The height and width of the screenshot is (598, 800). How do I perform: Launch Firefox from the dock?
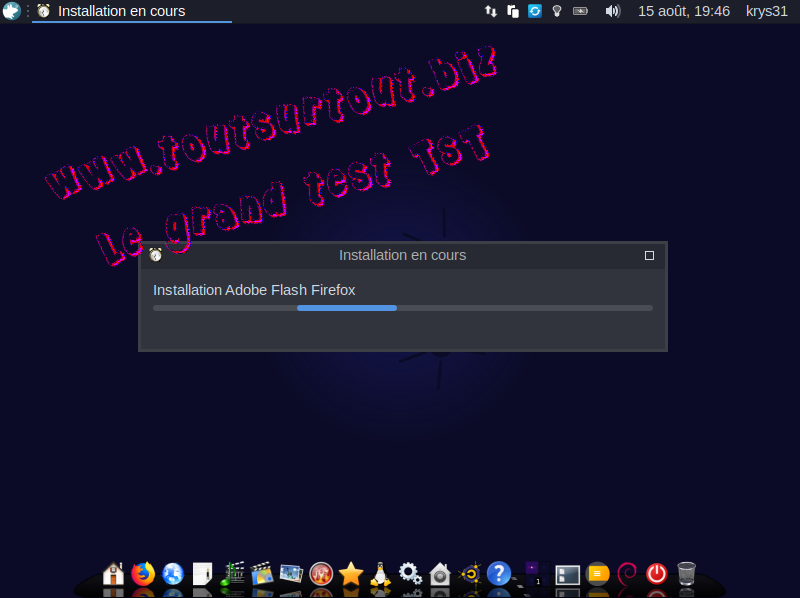point(143,574)
